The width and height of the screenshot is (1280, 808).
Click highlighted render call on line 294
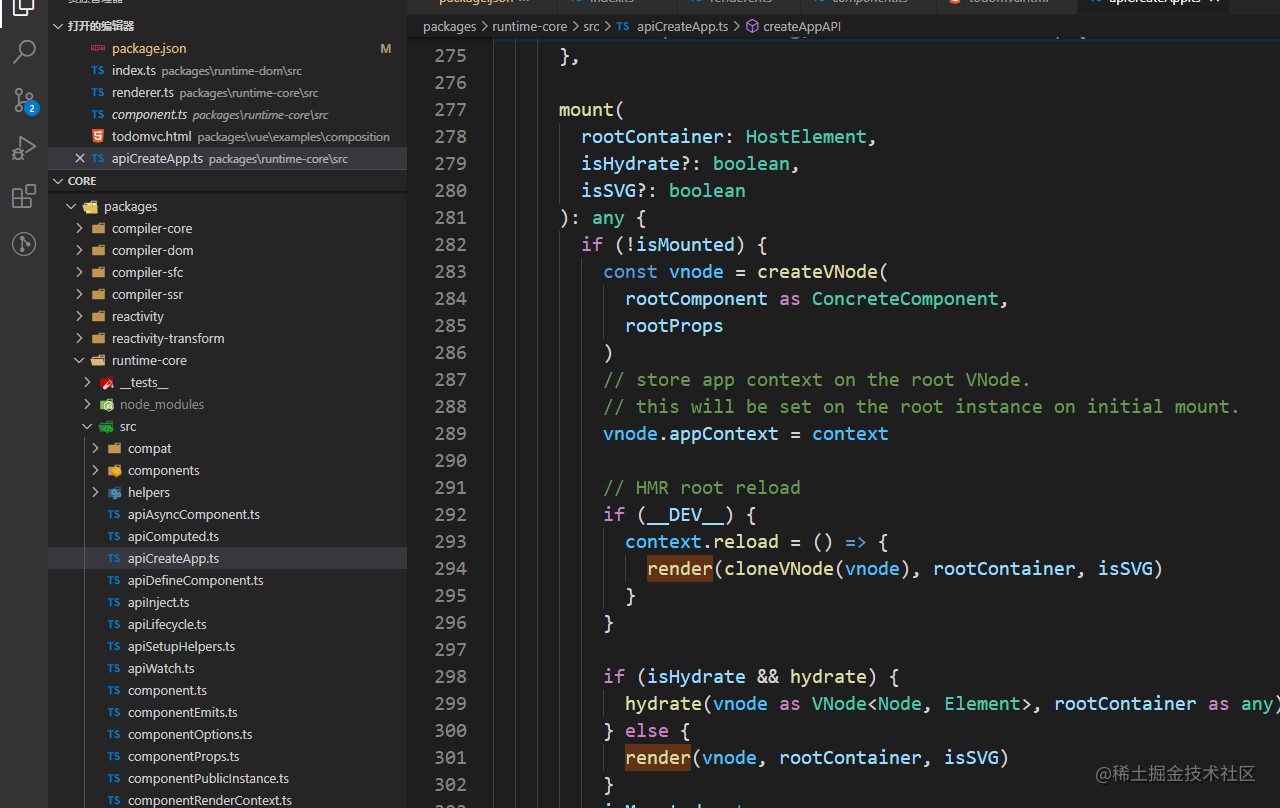coord(680,568)
